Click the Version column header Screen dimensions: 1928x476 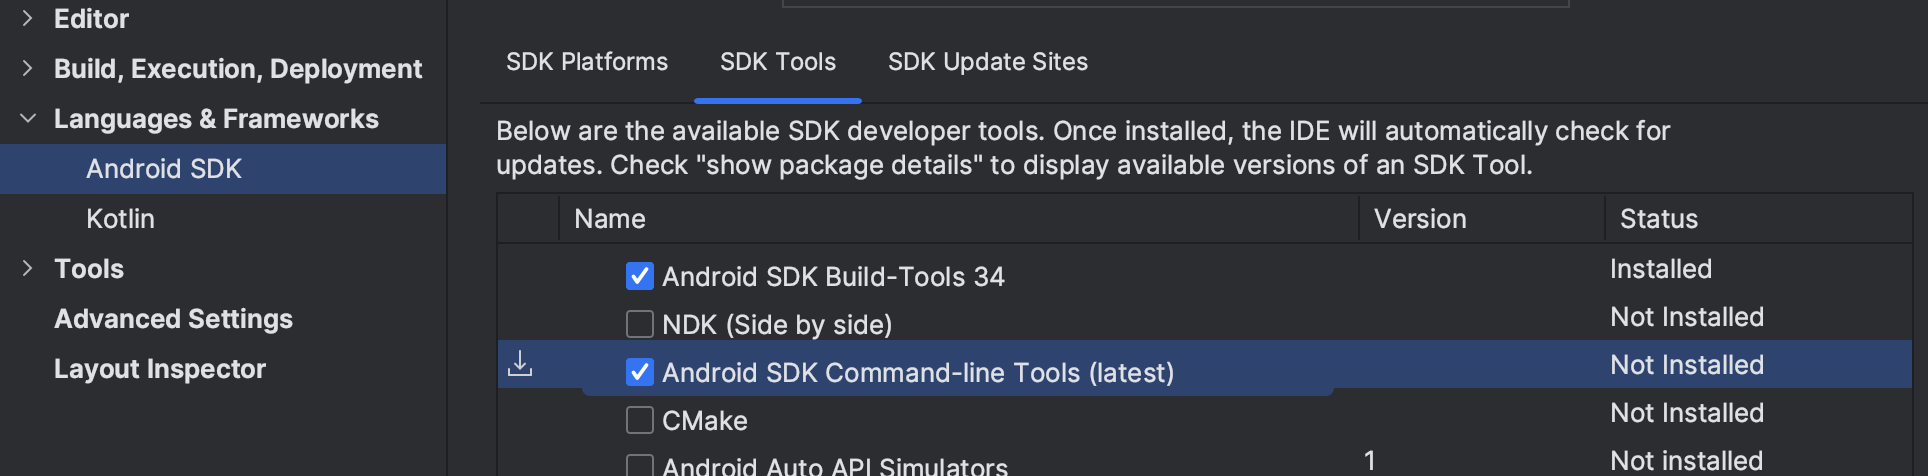pyautogui.click(x=1420, y=219)
